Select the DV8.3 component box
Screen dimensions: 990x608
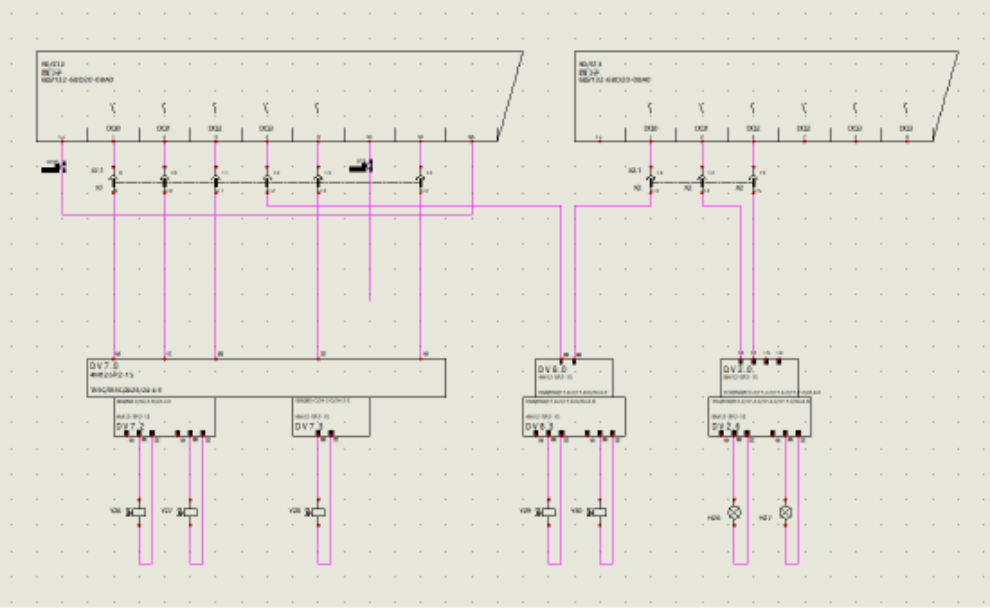[573, 416]
